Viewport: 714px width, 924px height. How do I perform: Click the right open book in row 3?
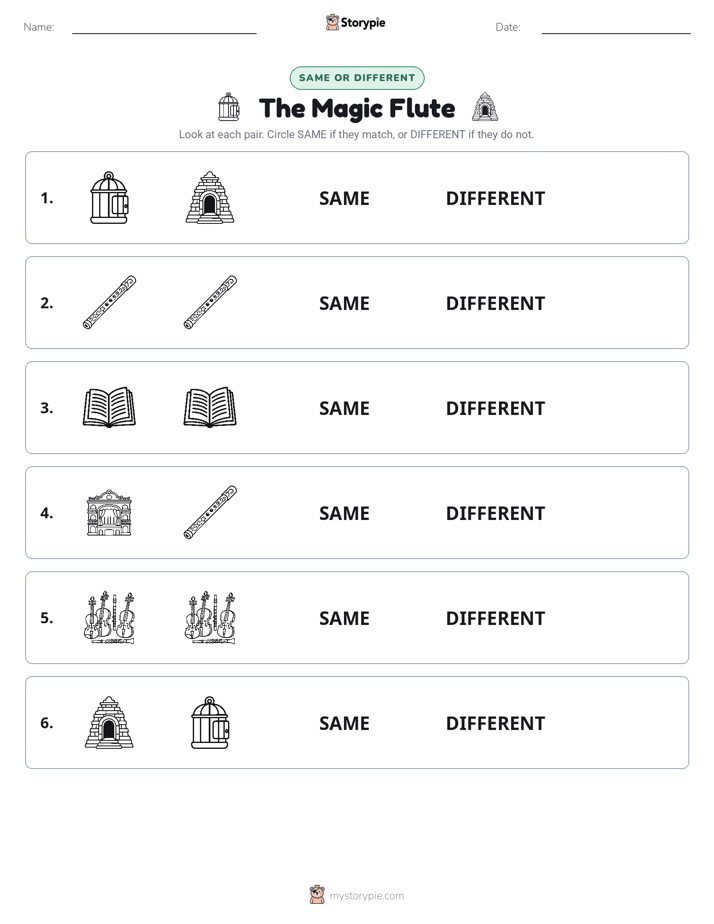pyautogui.click(x=210, y=407)
